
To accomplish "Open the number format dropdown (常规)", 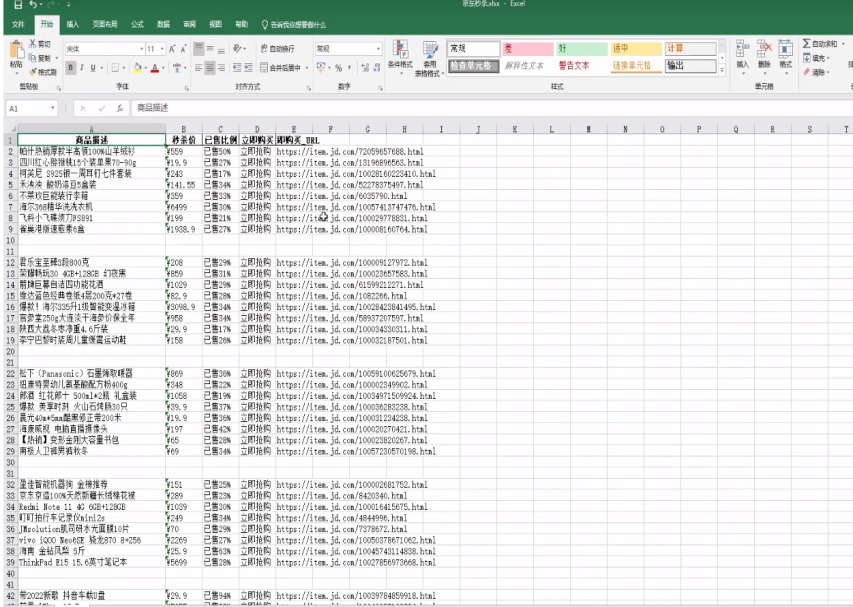I will point(378,49).
